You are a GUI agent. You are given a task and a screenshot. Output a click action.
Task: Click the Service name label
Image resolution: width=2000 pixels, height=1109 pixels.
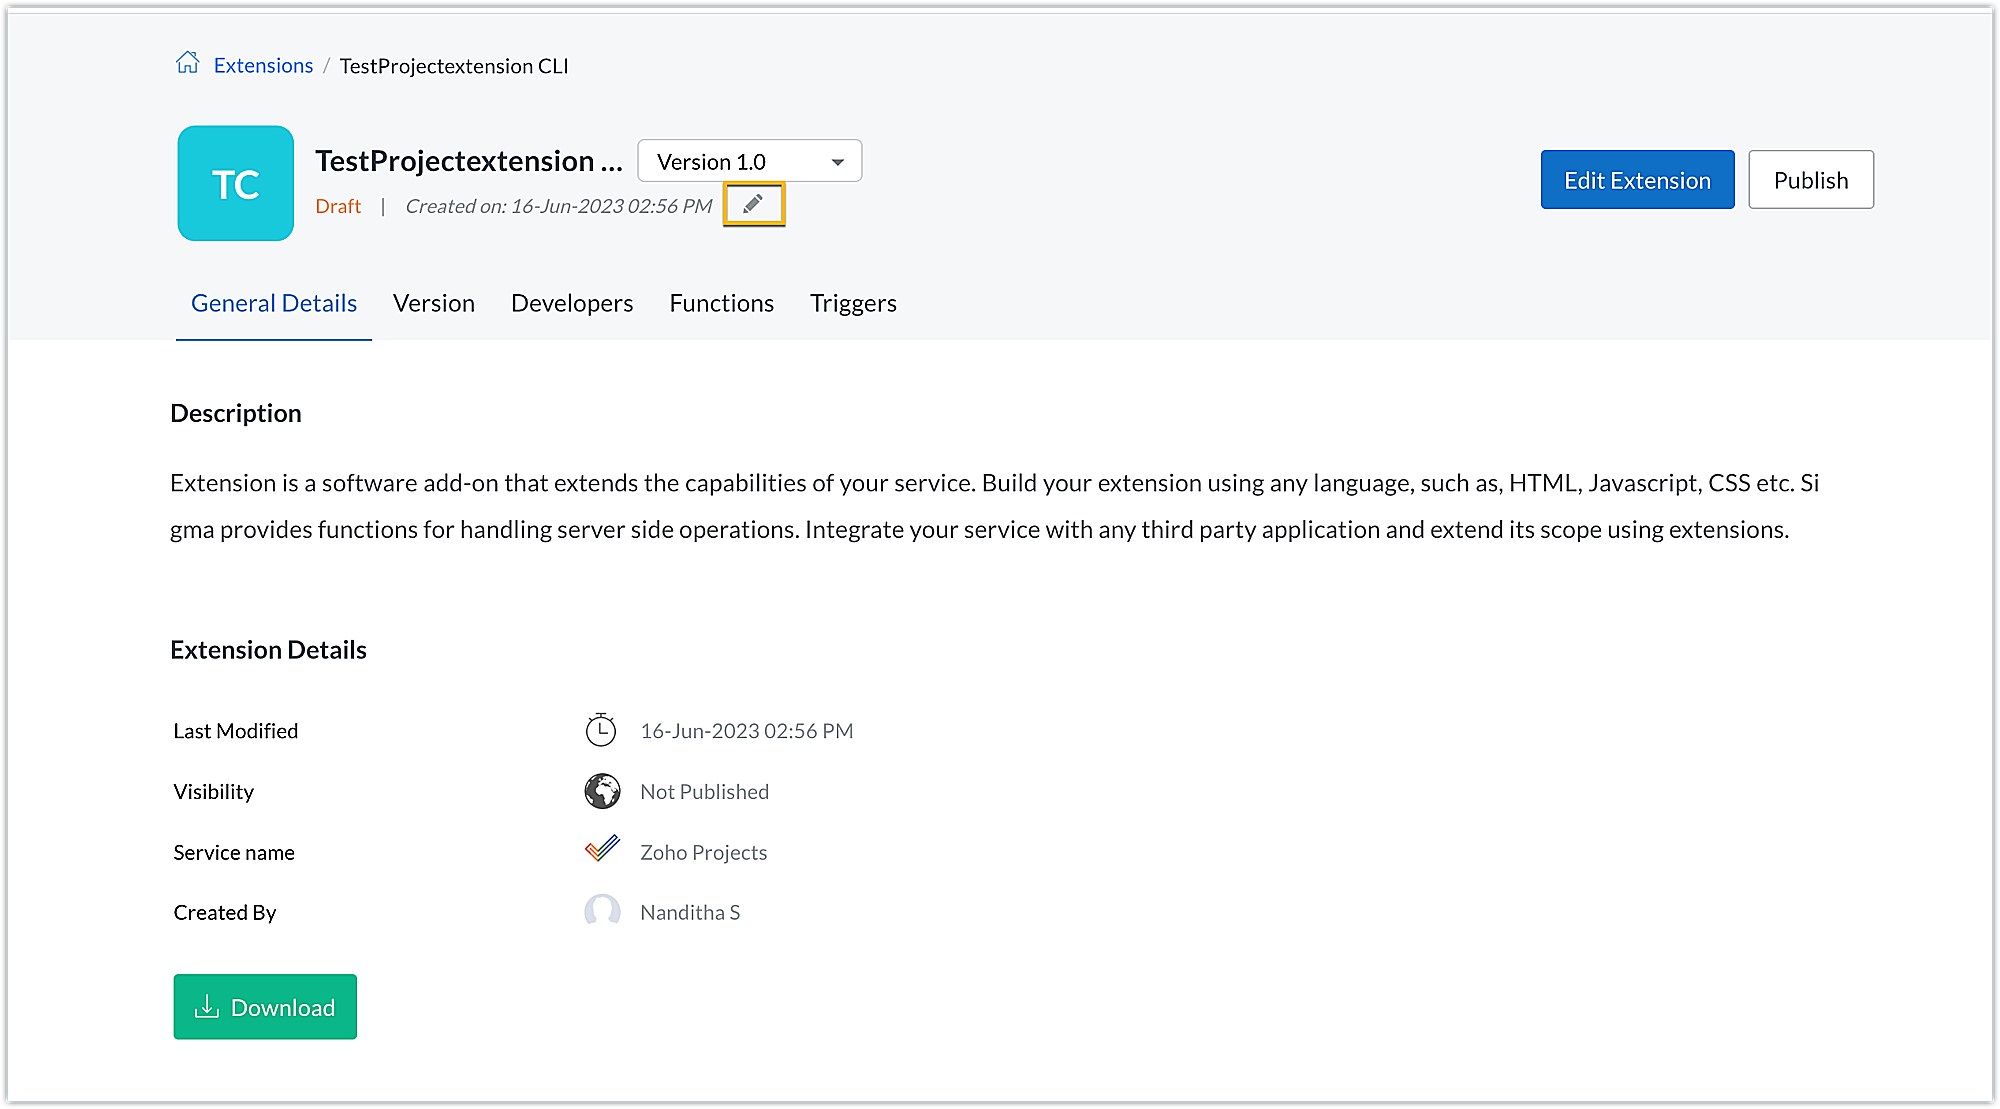pos(234,853)
